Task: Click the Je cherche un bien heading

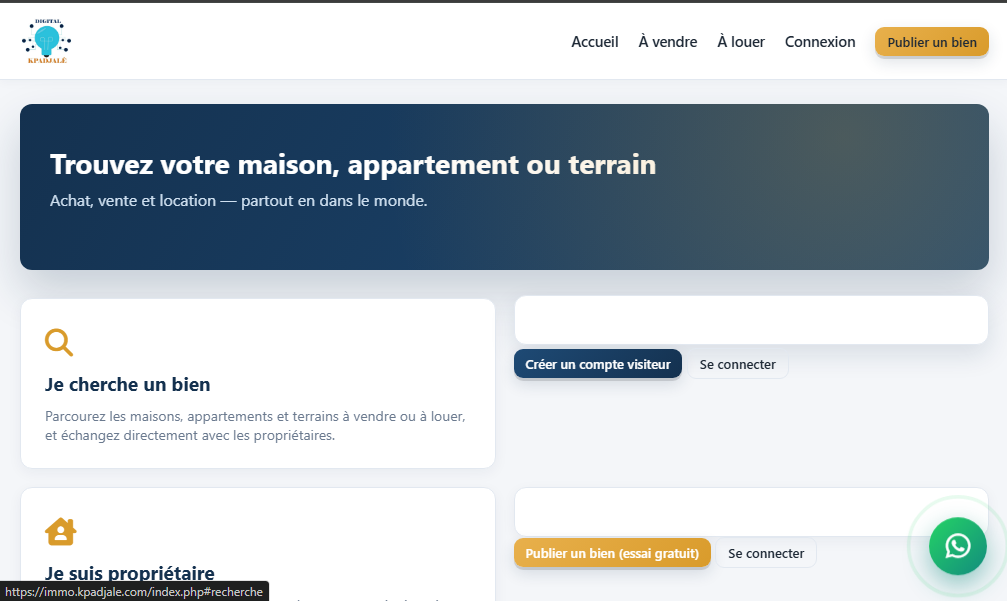Action: pos(127,385)
